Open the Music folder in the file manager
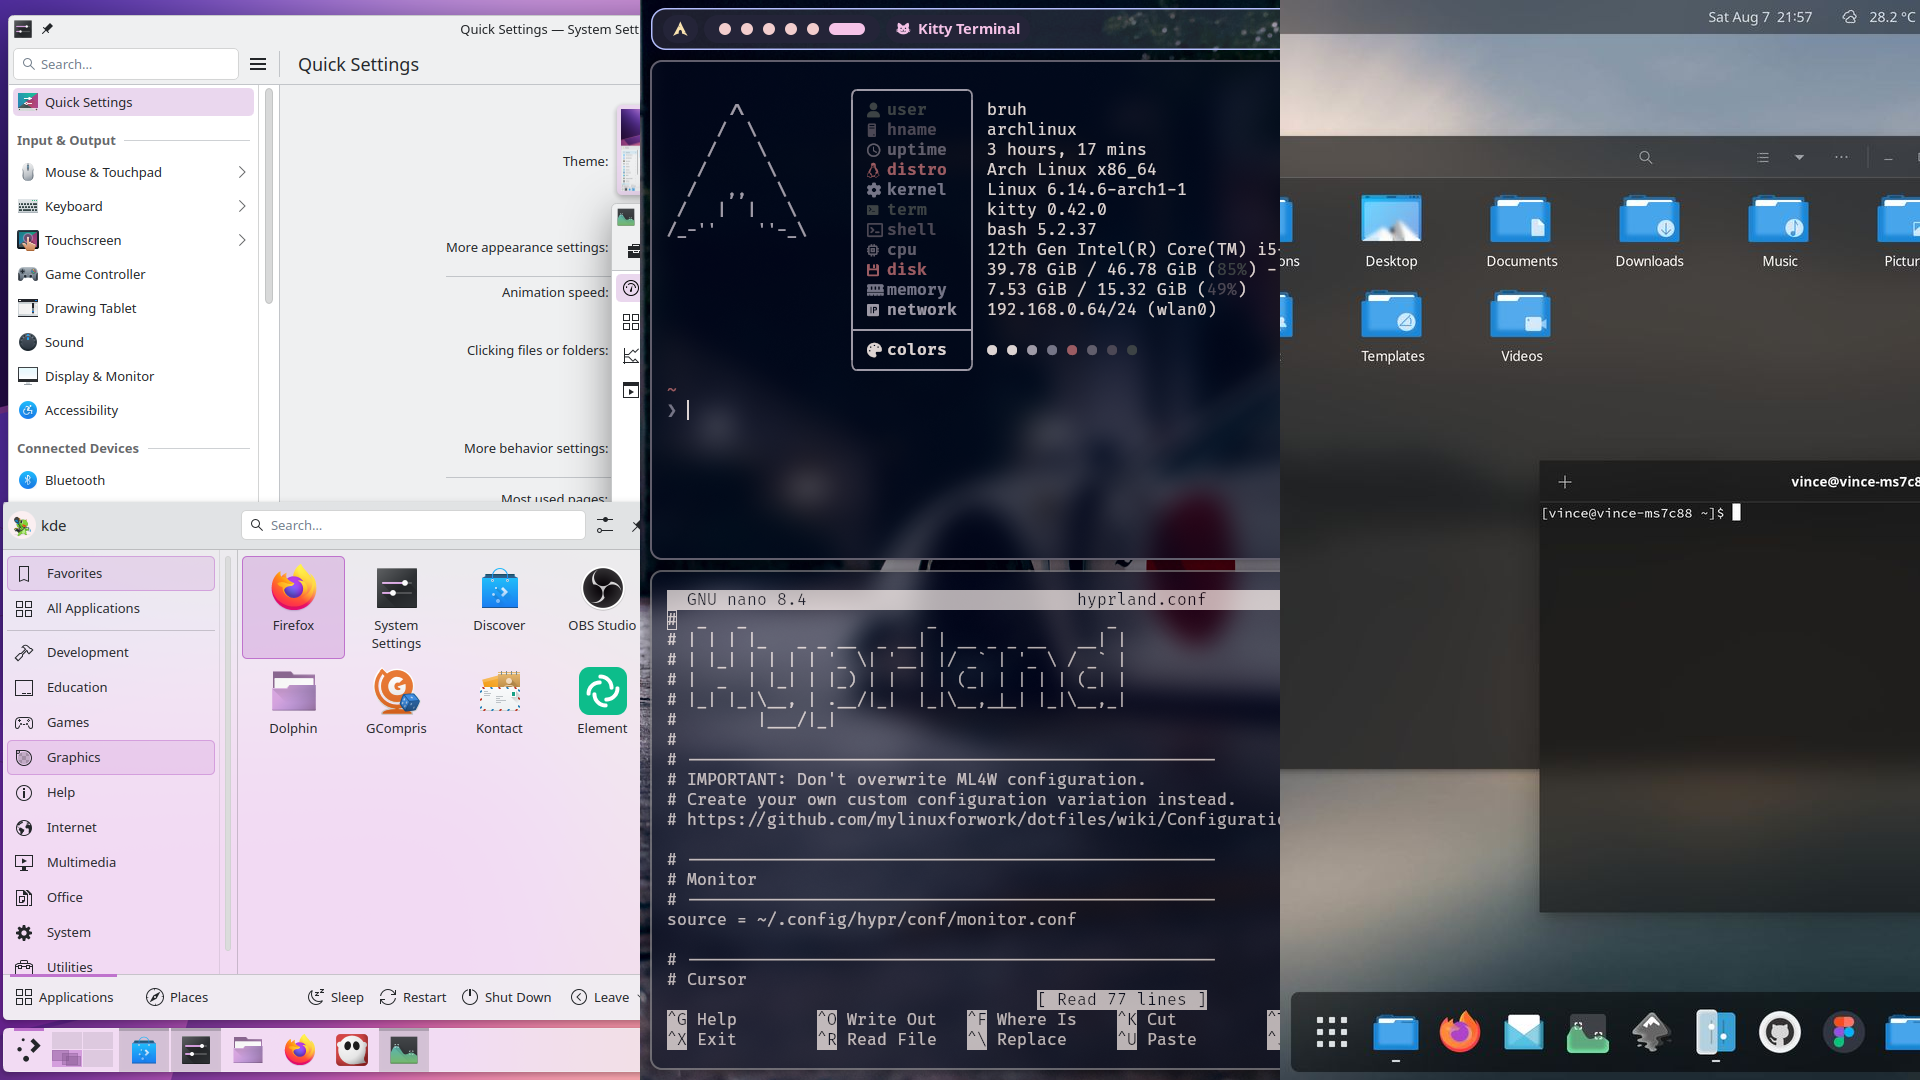 pos(1779,231)
